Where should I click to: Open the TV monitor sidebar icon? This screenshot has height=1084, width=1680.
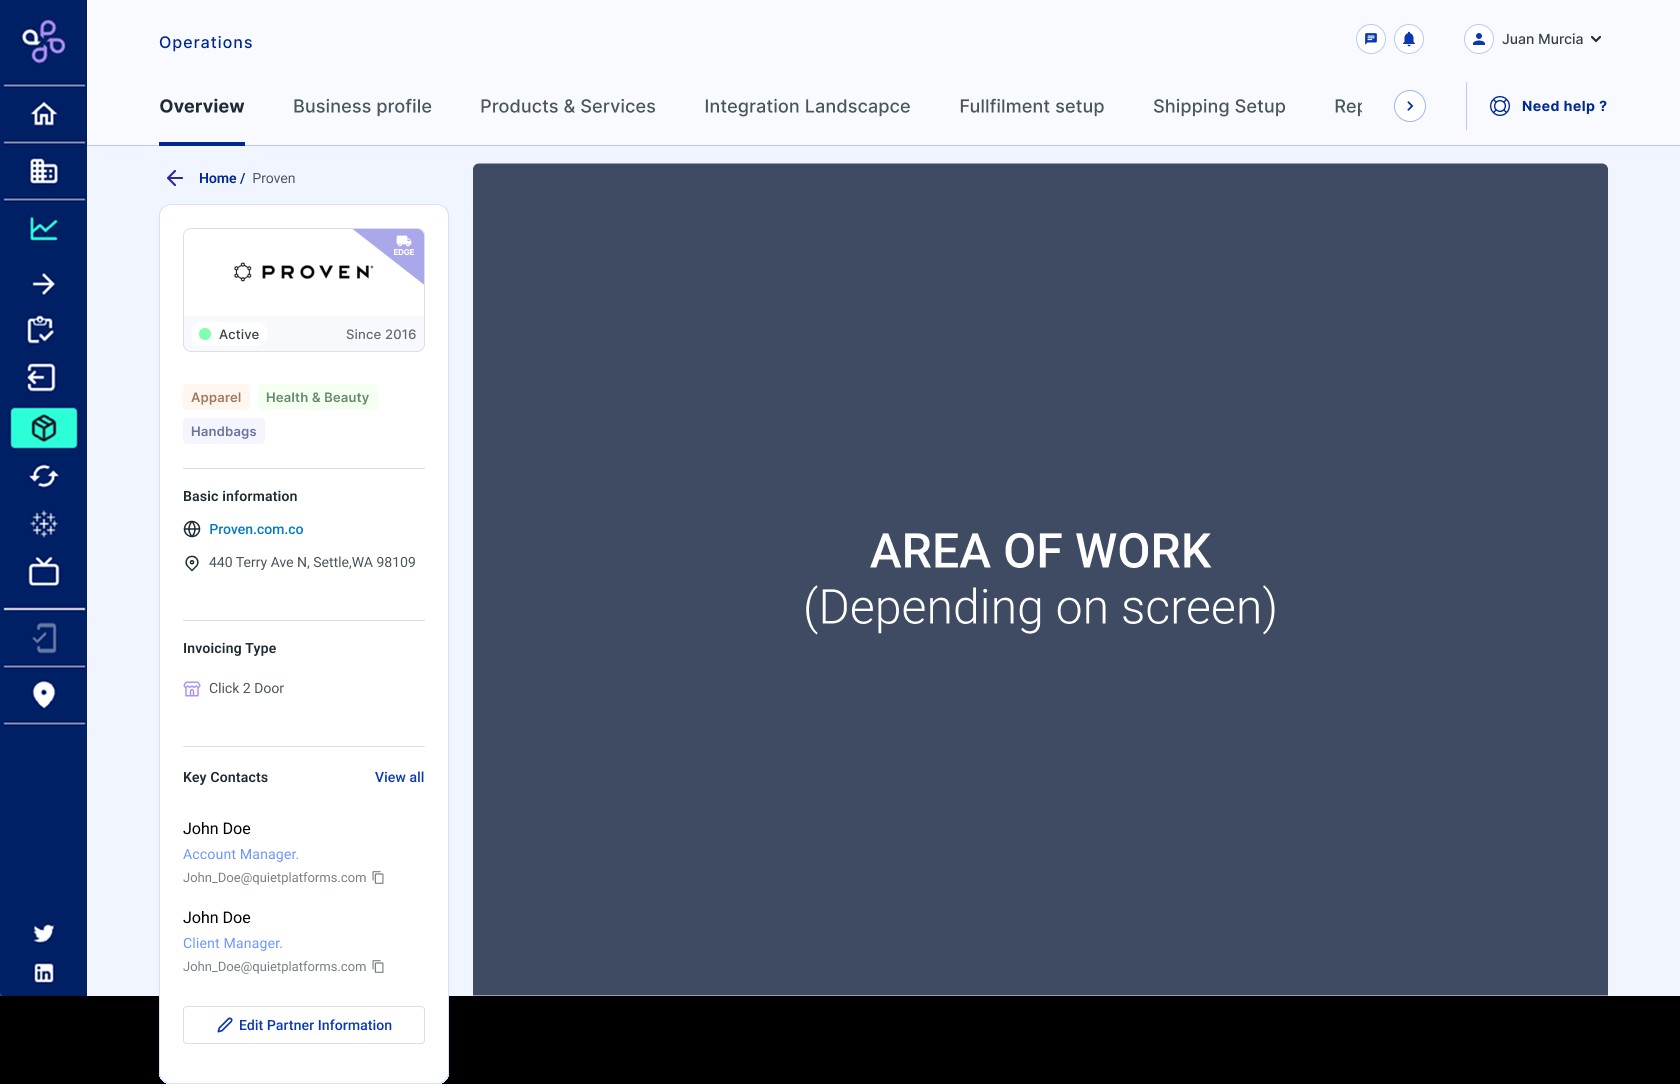(x=43, y=571)
